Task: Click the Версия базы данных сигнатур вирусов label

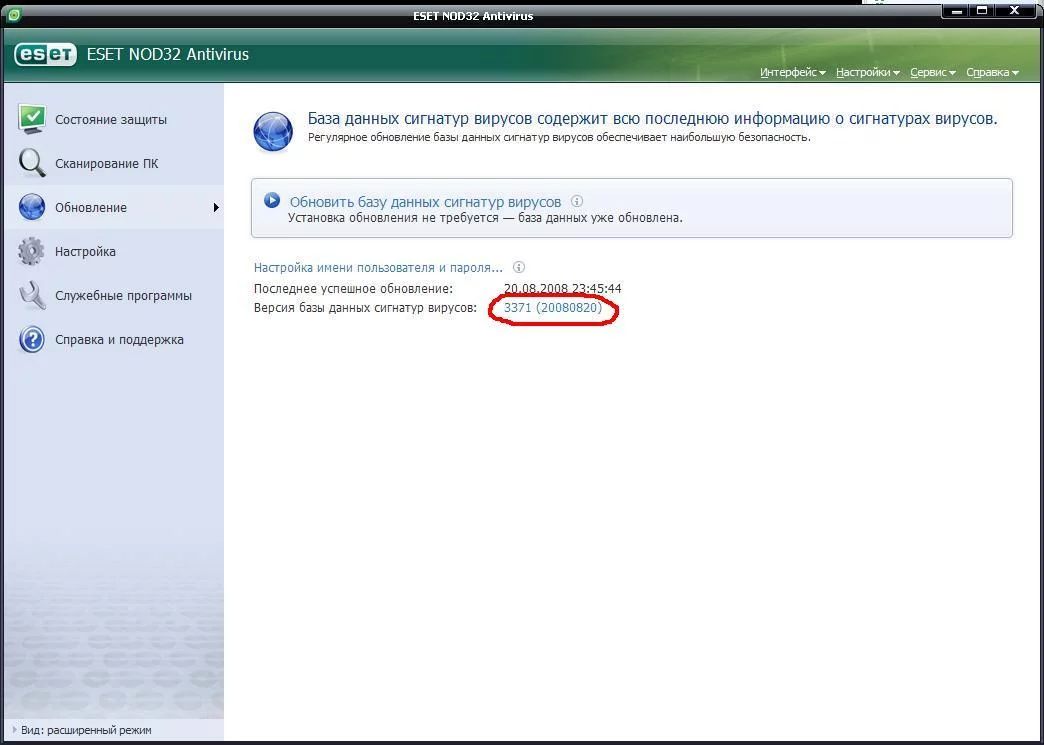Action: pyautogui.click(x=366, y=308)
